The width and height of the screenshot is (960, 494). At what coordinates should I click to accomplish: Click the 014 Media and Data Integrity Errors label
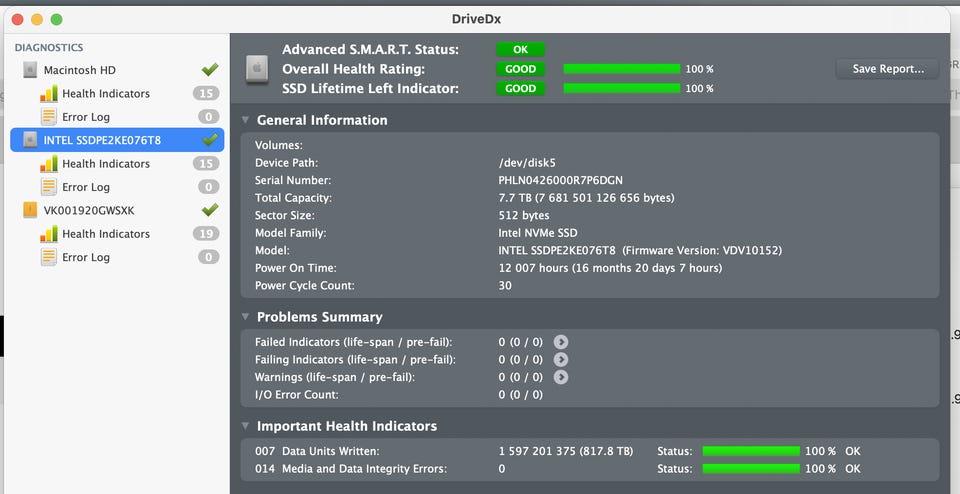pyautogui.click(x=351, y=469)
